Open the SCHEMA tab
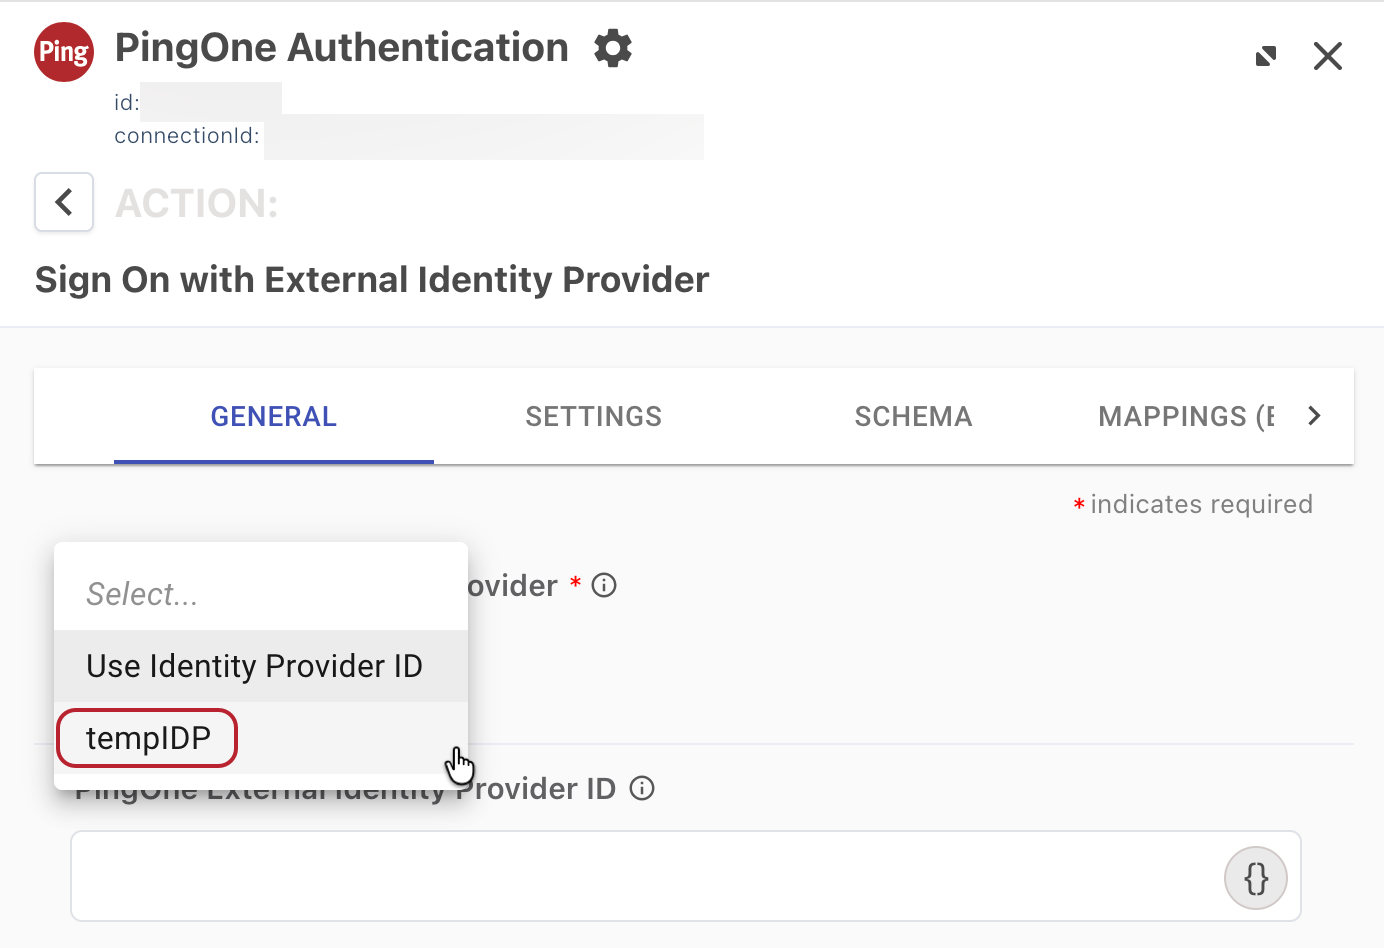This screenshot has width=1384, height=948. tap(913, 416)
